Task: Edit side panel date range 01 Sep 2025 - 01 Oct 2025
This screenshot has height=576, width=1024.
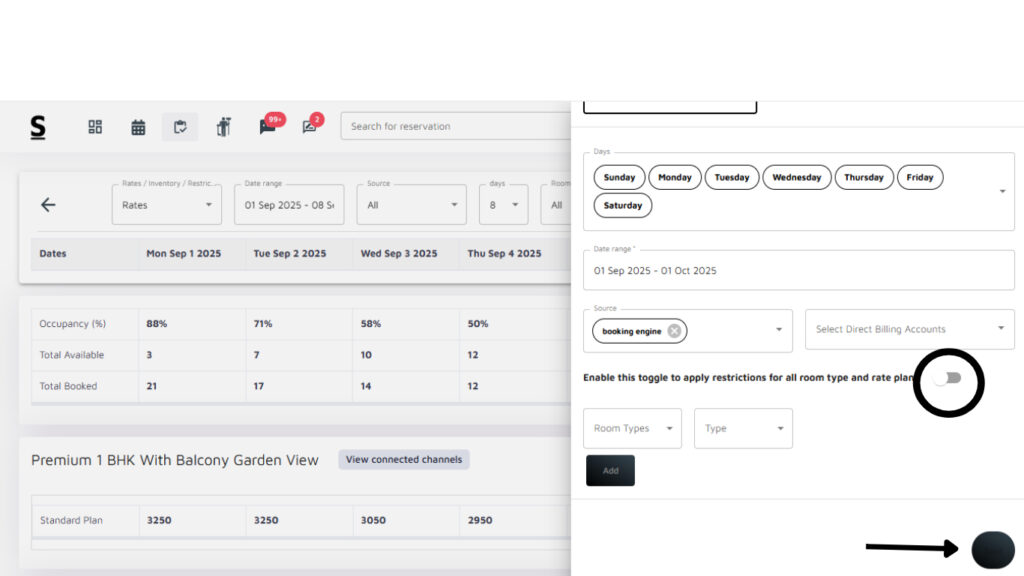Action: pos(799,270)
